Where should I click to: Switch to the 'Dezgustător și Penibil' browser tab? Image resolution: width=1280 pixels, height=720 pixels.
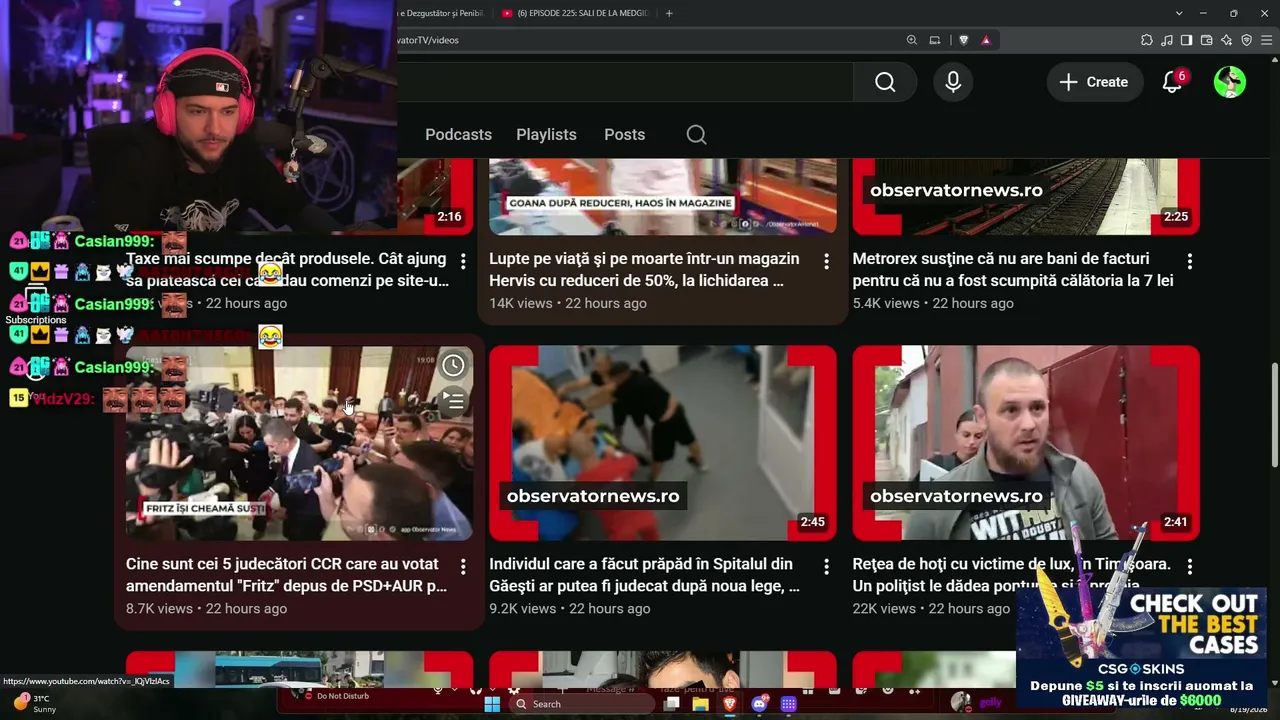(440, 13)
